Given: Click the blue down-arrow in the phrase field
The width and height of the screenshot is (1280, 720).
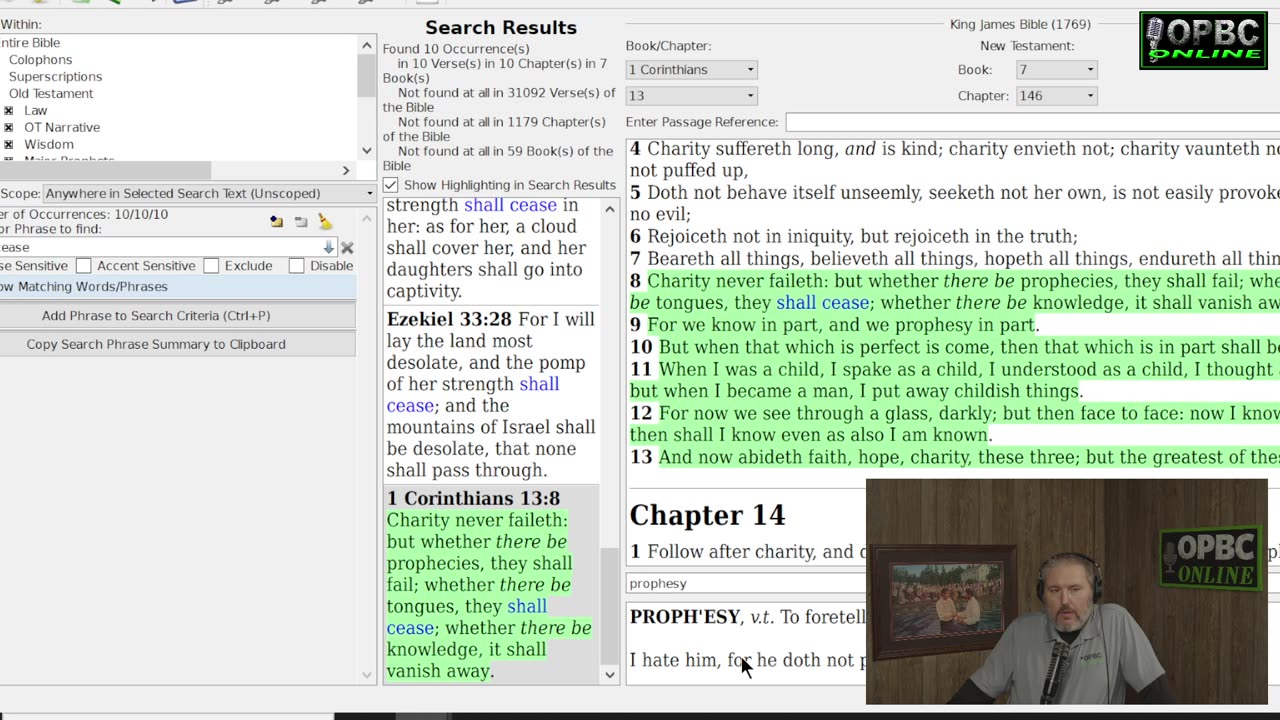Looking at the screenshot, I should pos(328,247).
